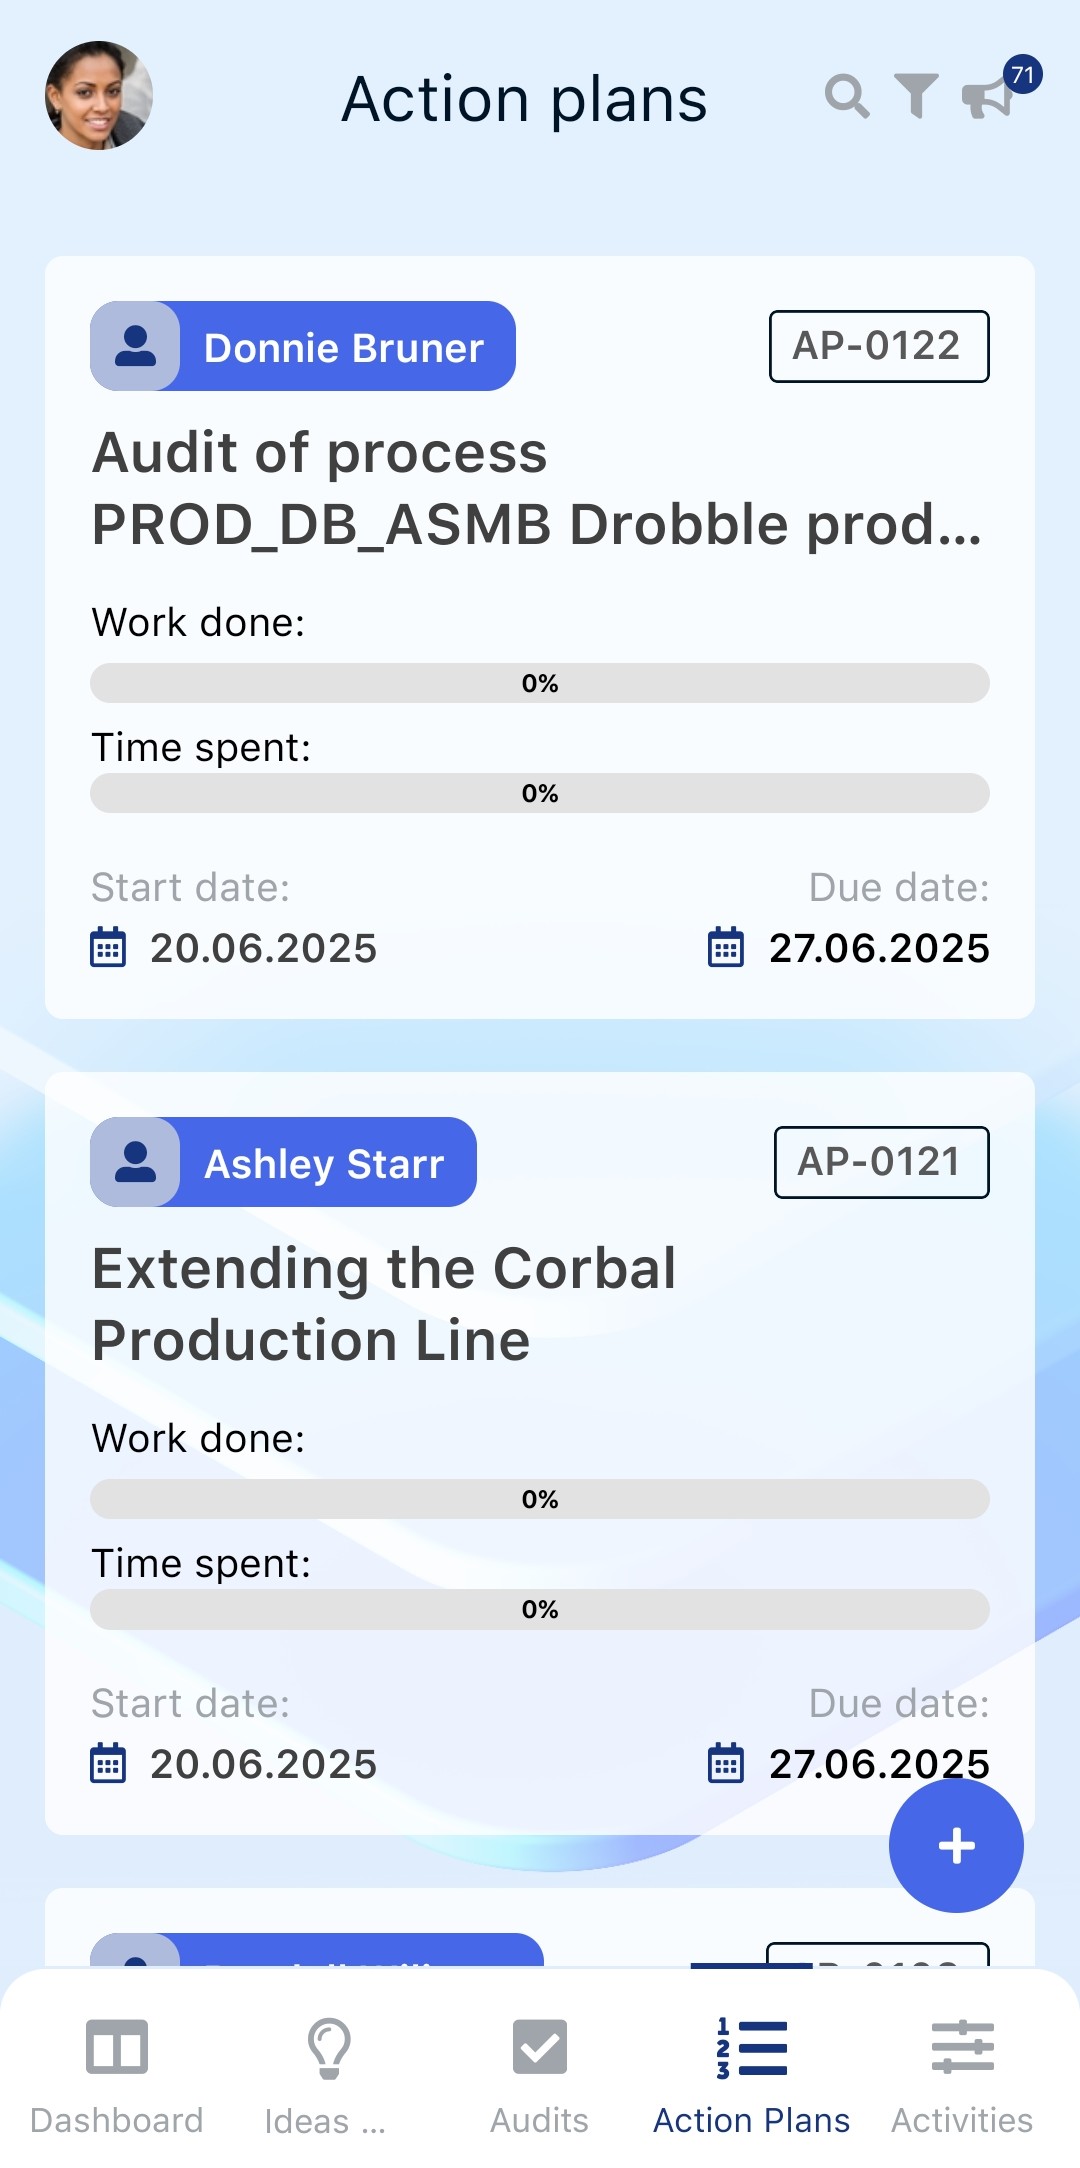This screenshot has height=2168, width=1080.
Task: Click AP-0122 start date calendar icon
Action: 108,947
